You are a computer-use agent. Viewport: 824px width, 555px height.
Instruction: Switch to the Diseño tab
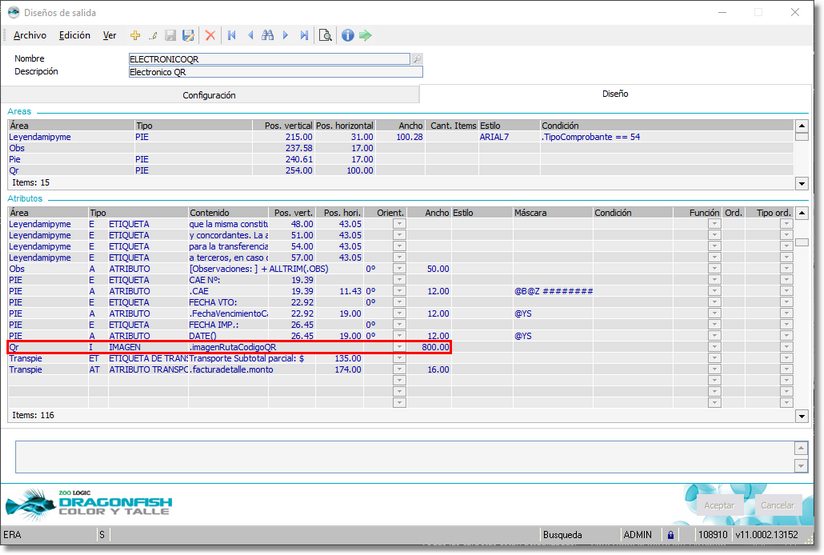pyautogui.click(x=615, y=94)
